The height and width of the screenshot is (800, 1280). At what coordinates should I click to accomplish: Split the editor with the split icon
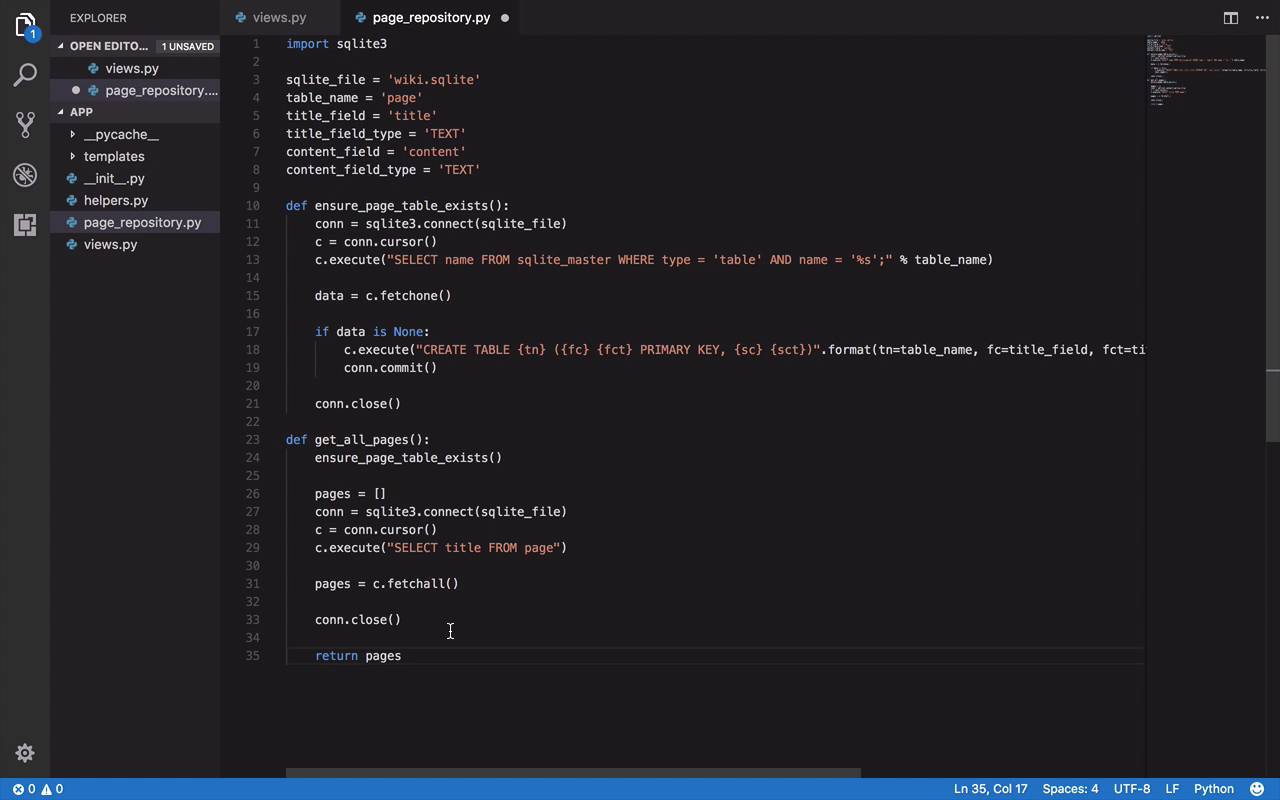[x=1231, y=18]
